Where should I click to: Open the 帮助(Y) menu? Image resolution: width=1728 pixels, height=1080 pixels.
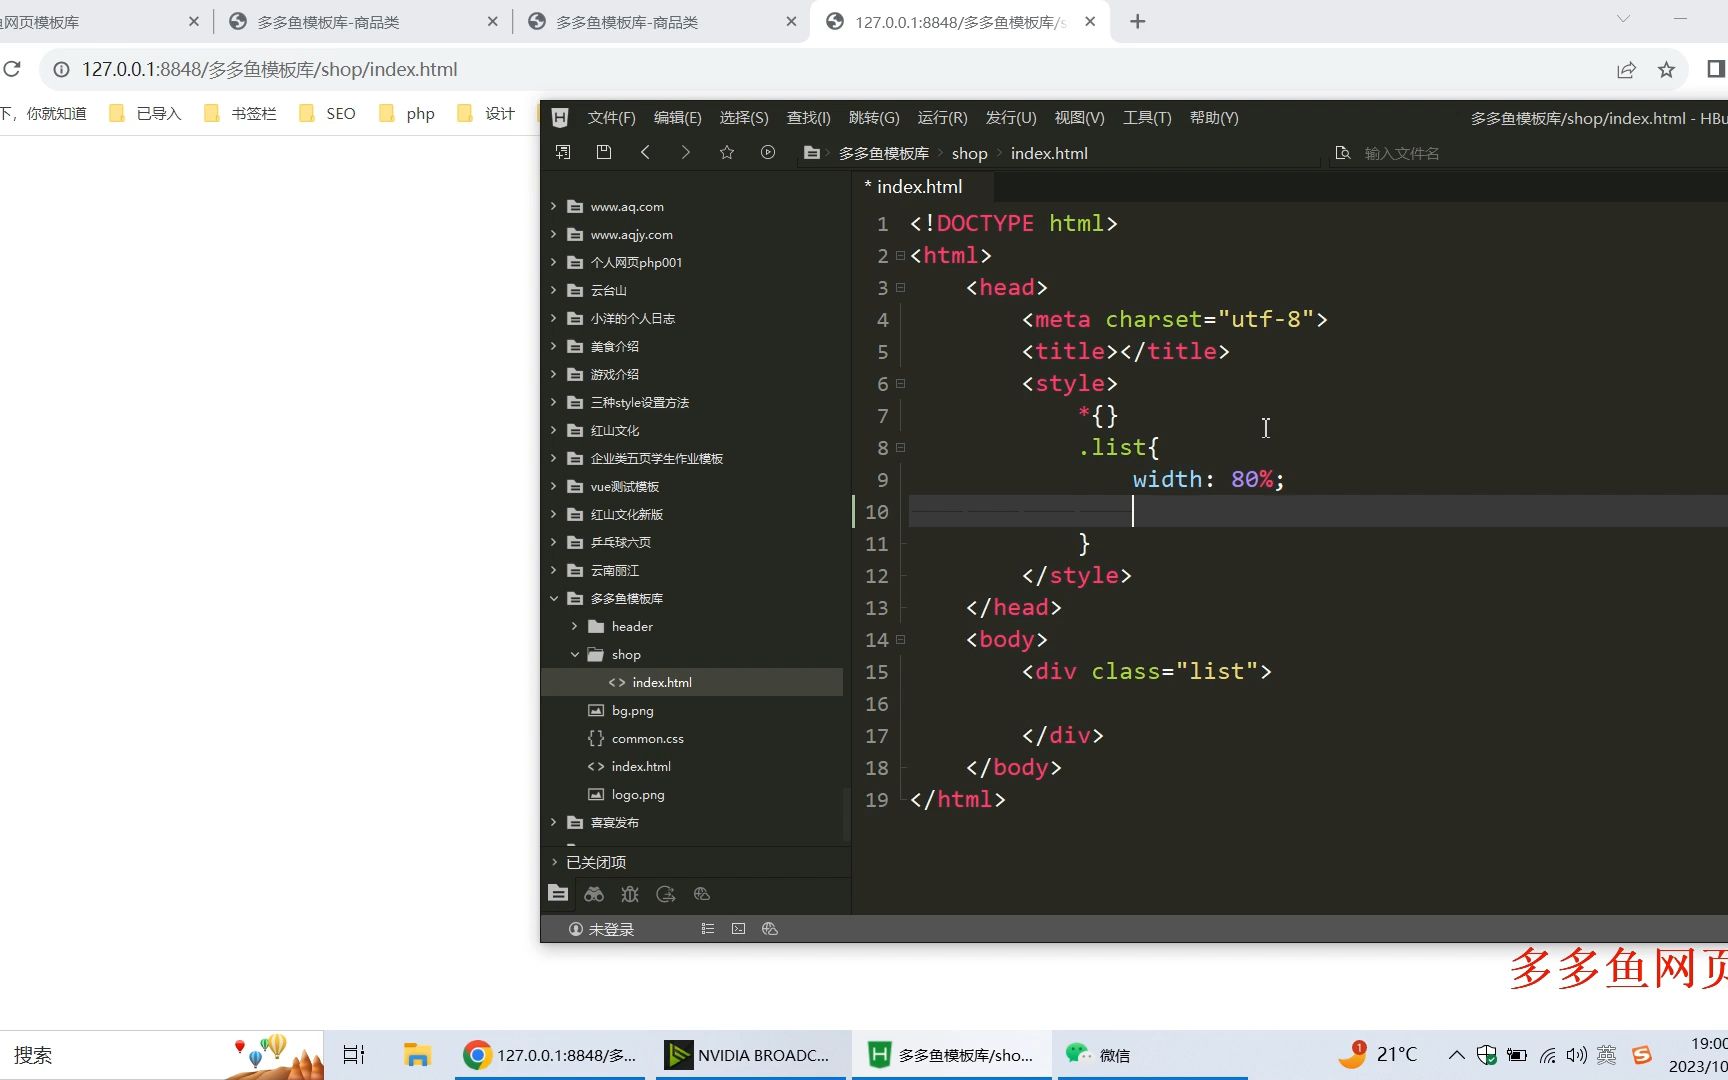(x=1214, y=117)
